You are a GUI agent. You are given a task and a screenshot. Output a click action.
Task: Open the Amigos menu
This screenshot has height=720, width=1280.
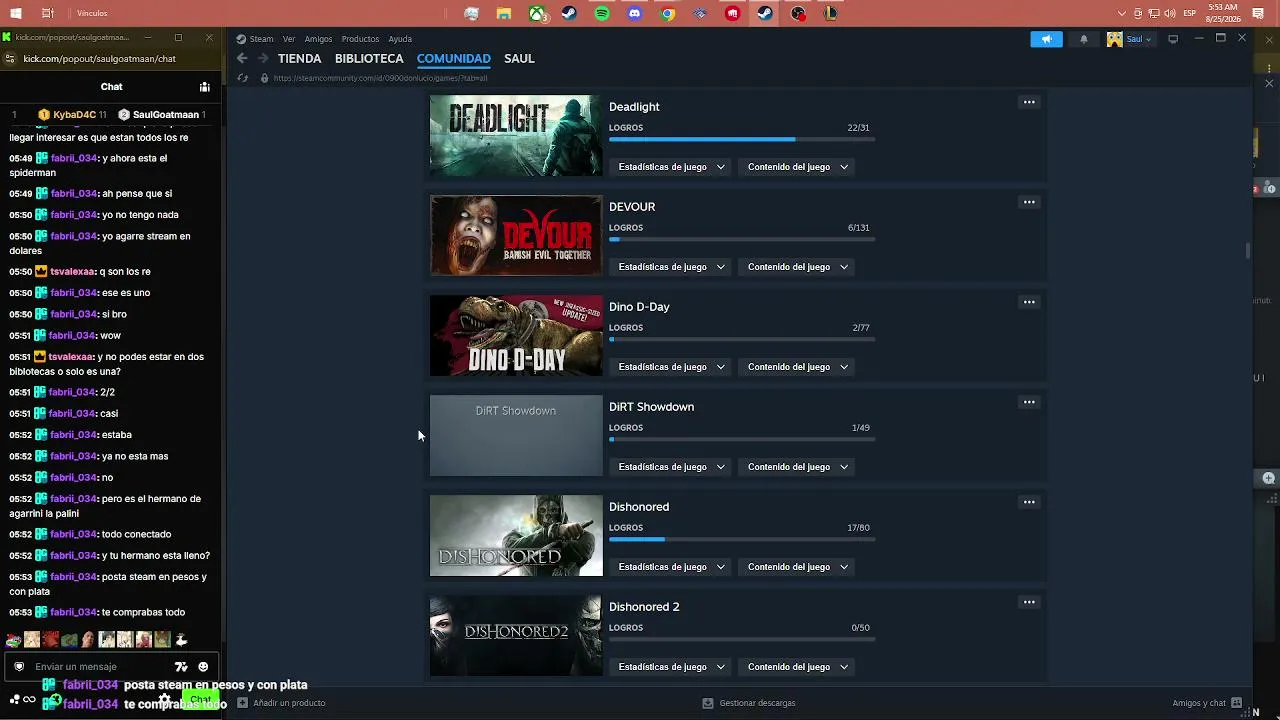click(318, 39)
